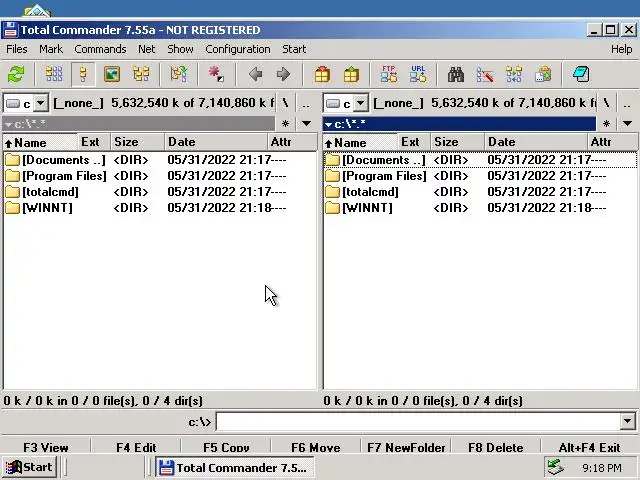Open the Help menu
This screenshot has width=640, height=480.
point(622,49)
